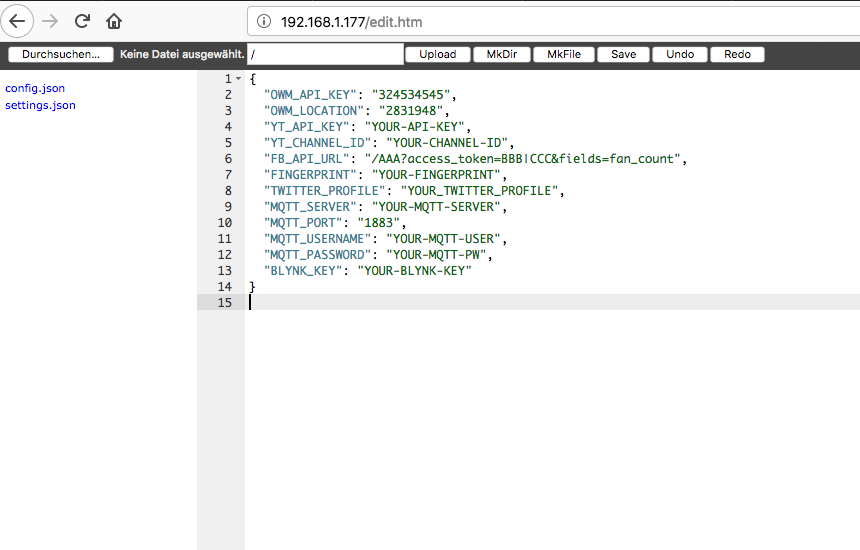Image resolution: width=860 pixels, height=550 pixels.
Task: Click the browser forward arrow icon
Action: 50,21
